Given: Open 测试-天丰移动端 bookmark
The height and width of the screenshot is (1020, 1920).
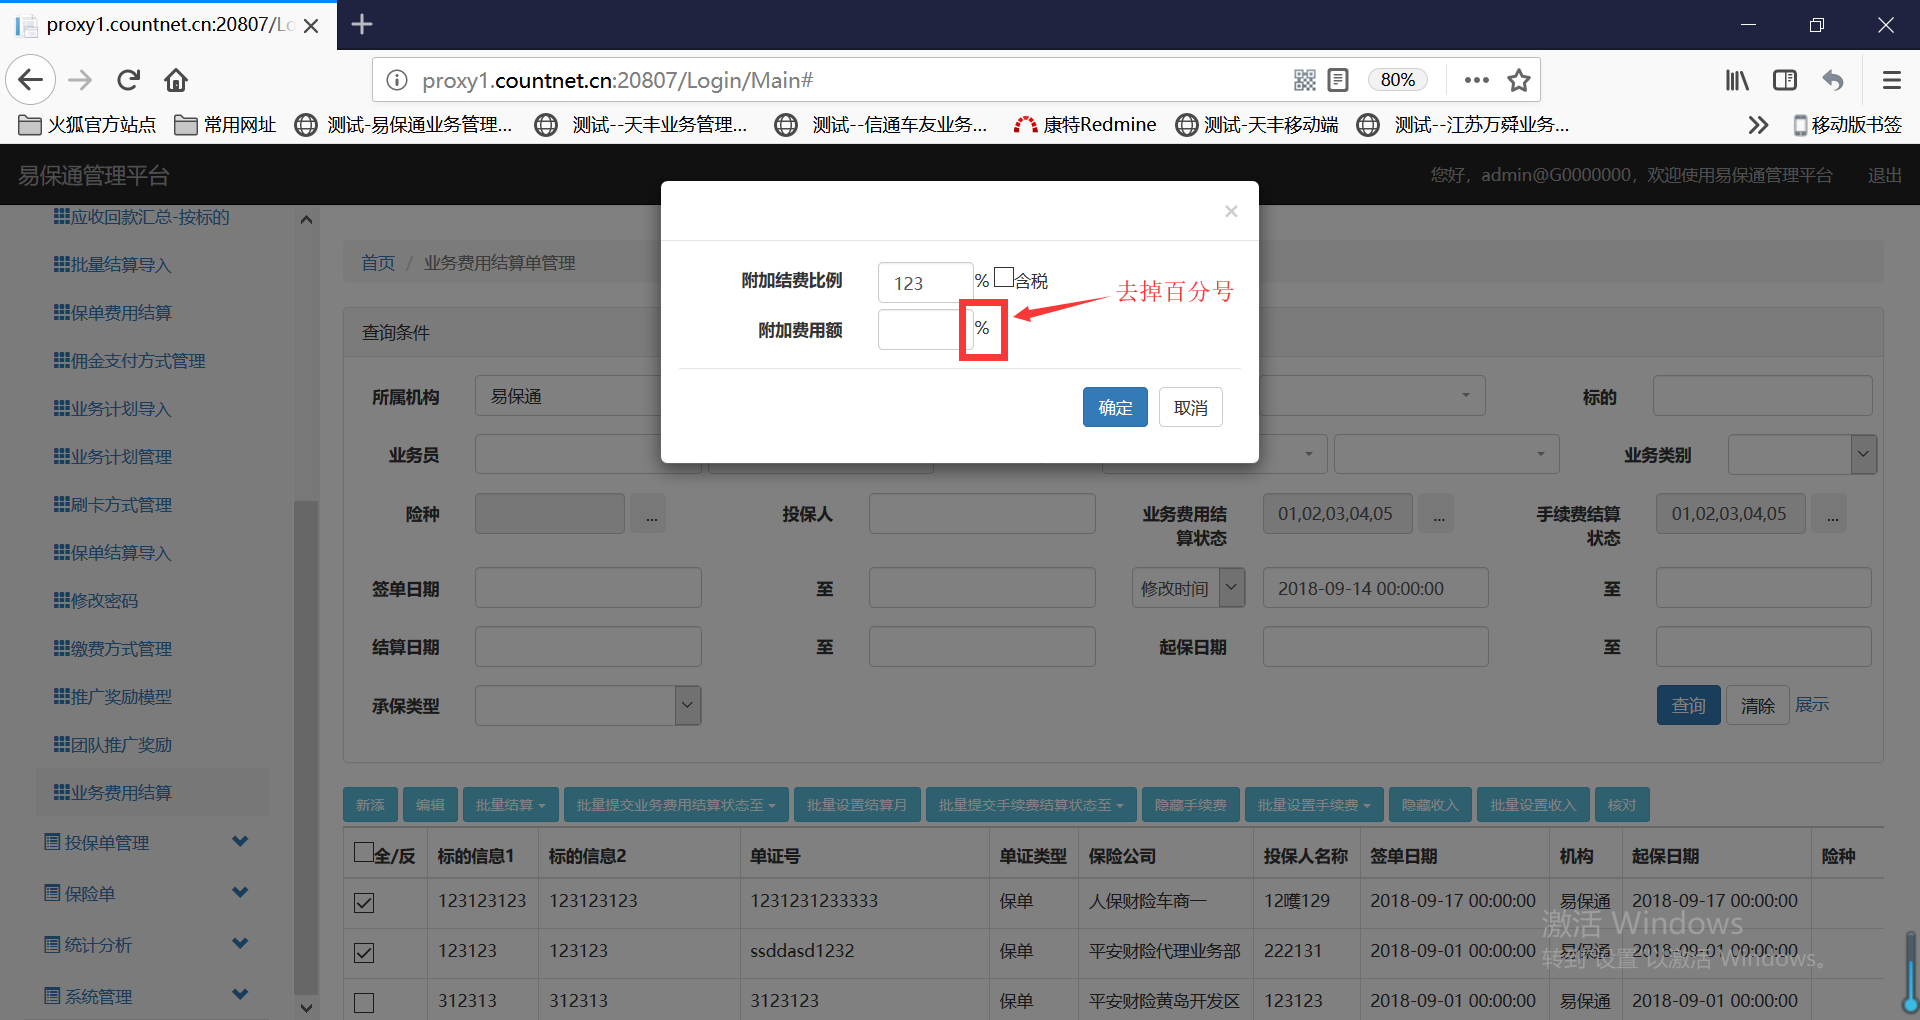Looking at the screenshot, I should coord(1257,125).
